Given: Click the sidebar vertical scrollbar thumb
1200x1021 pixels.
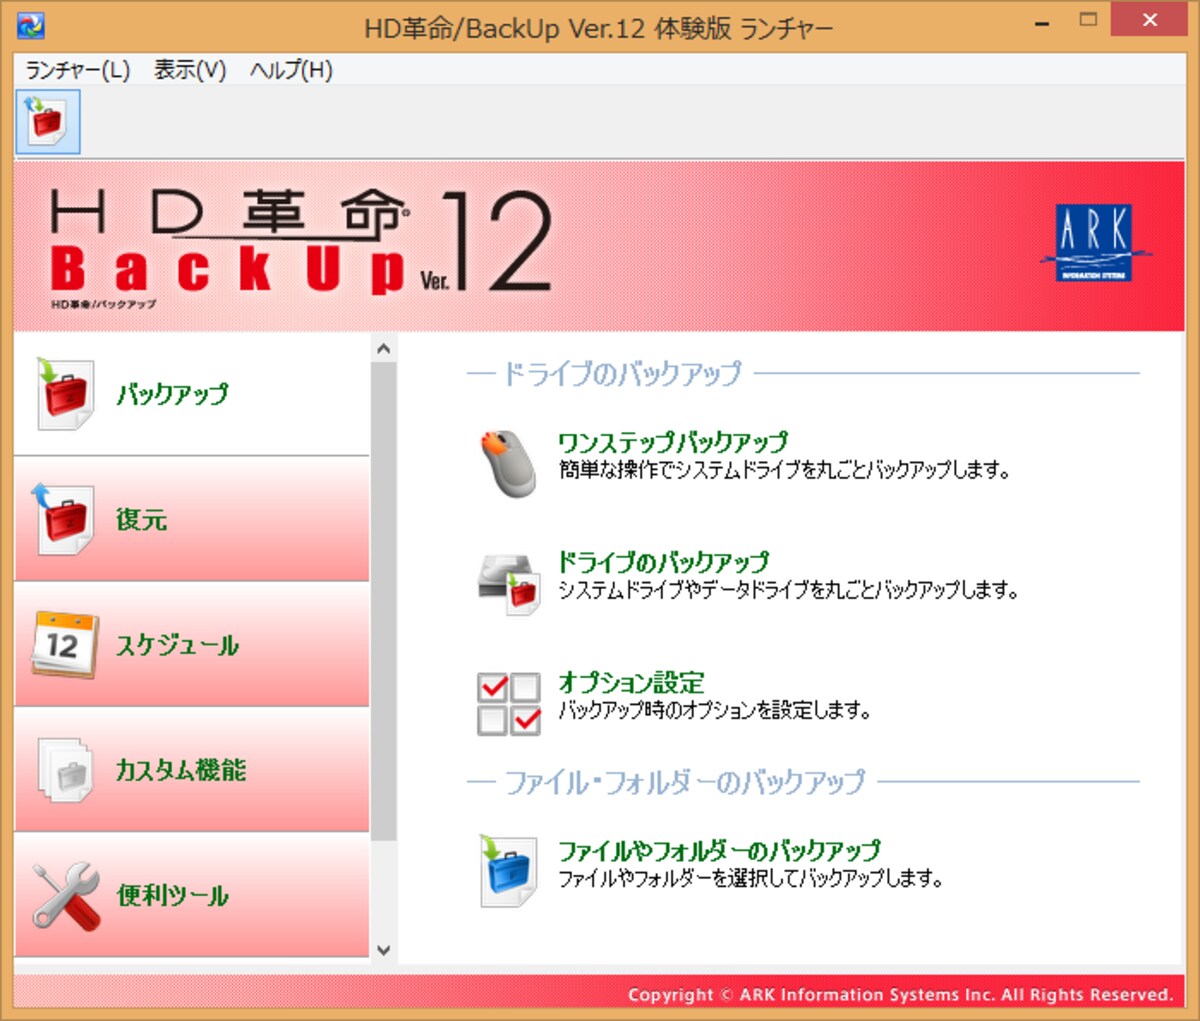Looking at the screenshot, I should tap(383, 601).
